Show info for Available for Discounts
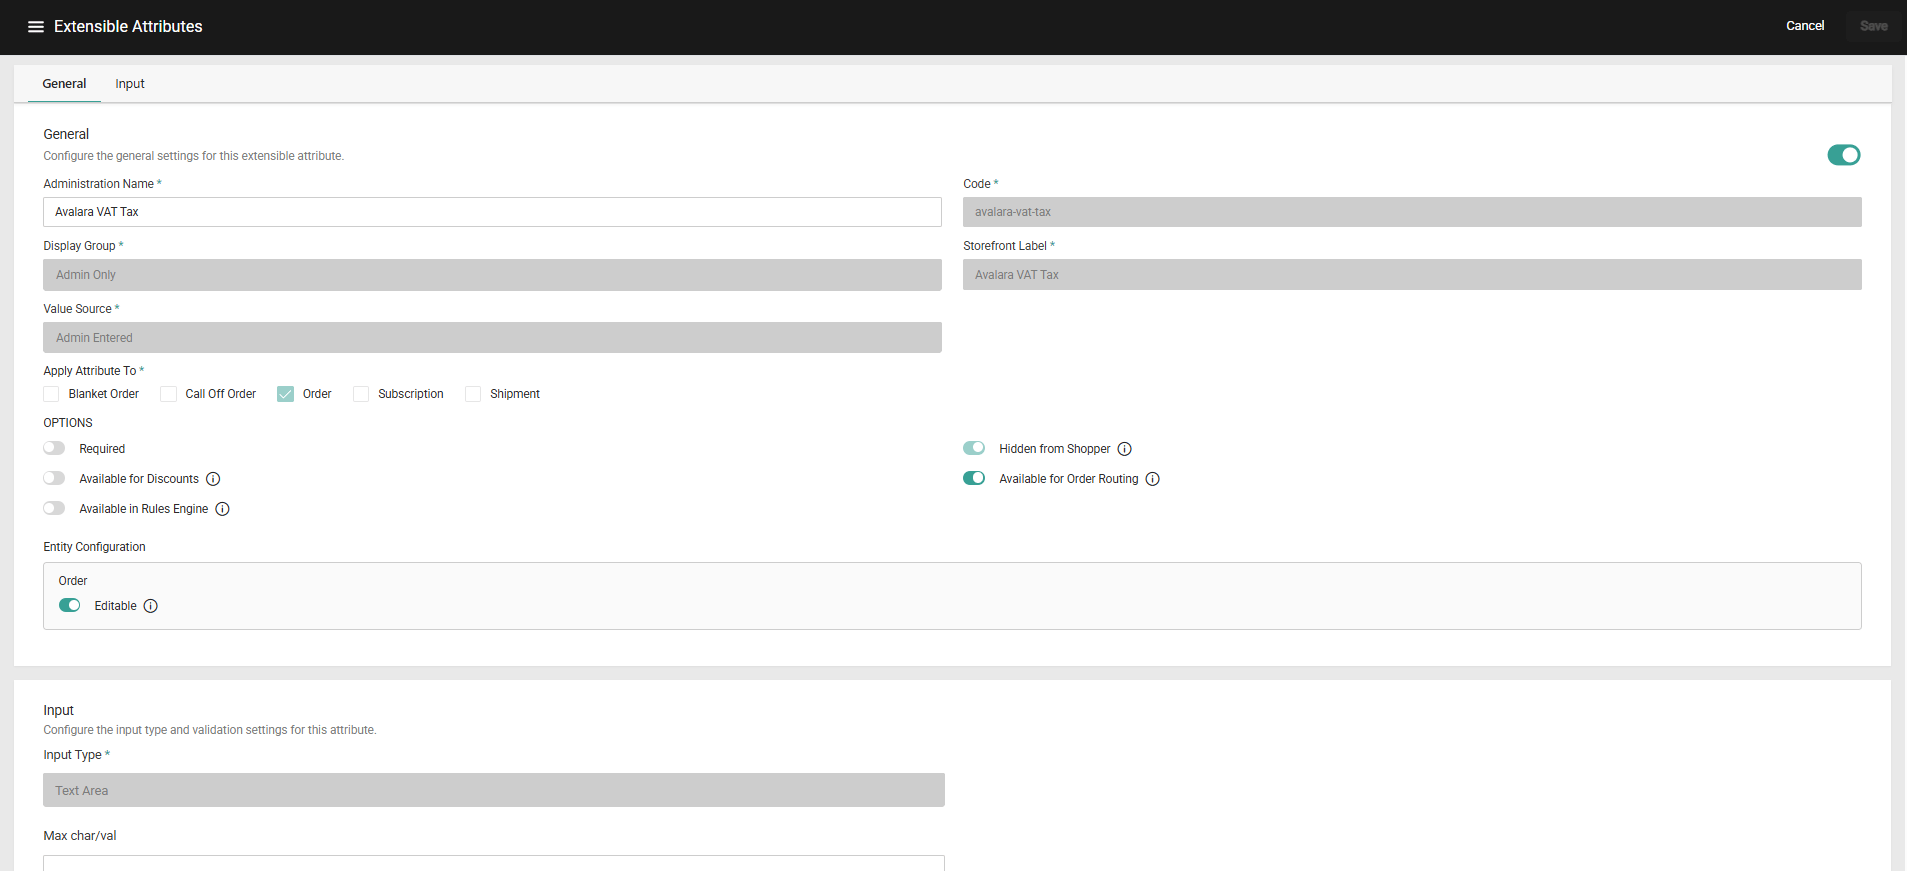The image size is (1907, 871). click(x=213, y=479)
